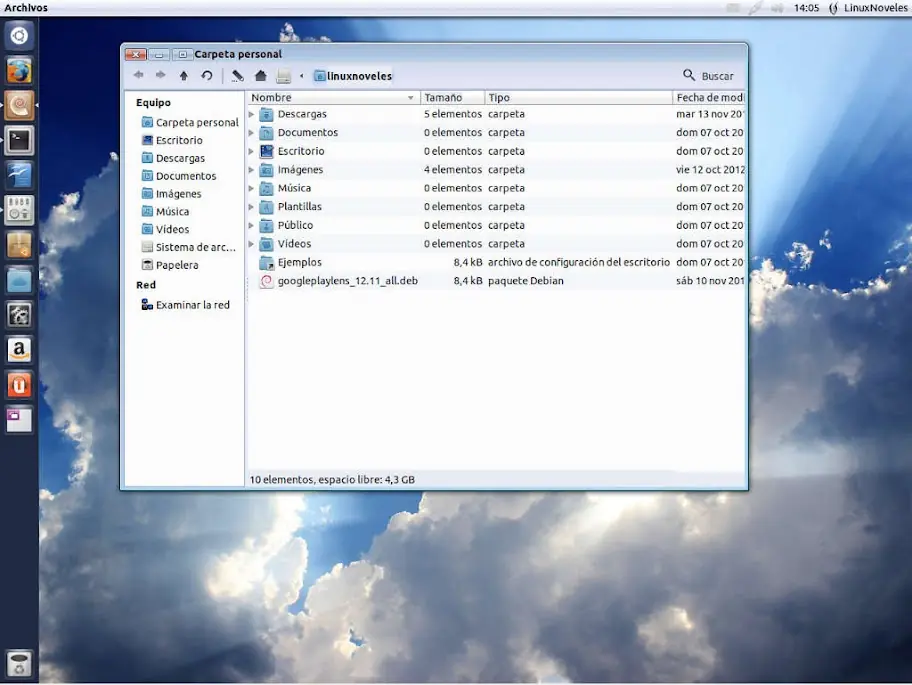Open Examinar la red in sidebar

[186, 305]
